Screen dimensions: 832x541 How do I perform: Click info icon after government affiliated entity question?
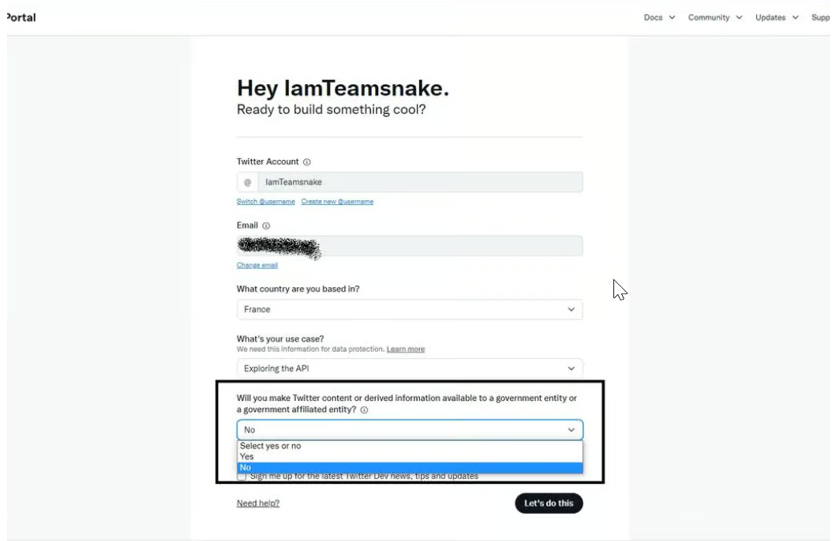click(364, 410)
